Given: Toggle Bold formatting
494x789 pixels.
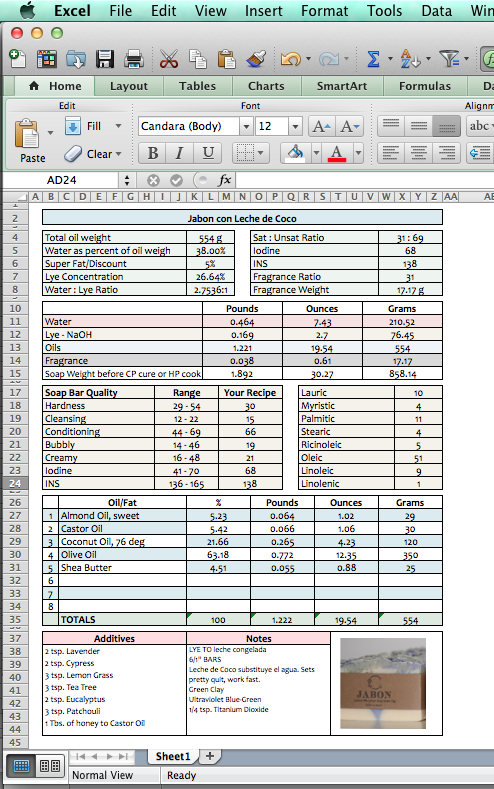Looking at the screenshot, I should (153, 153).
